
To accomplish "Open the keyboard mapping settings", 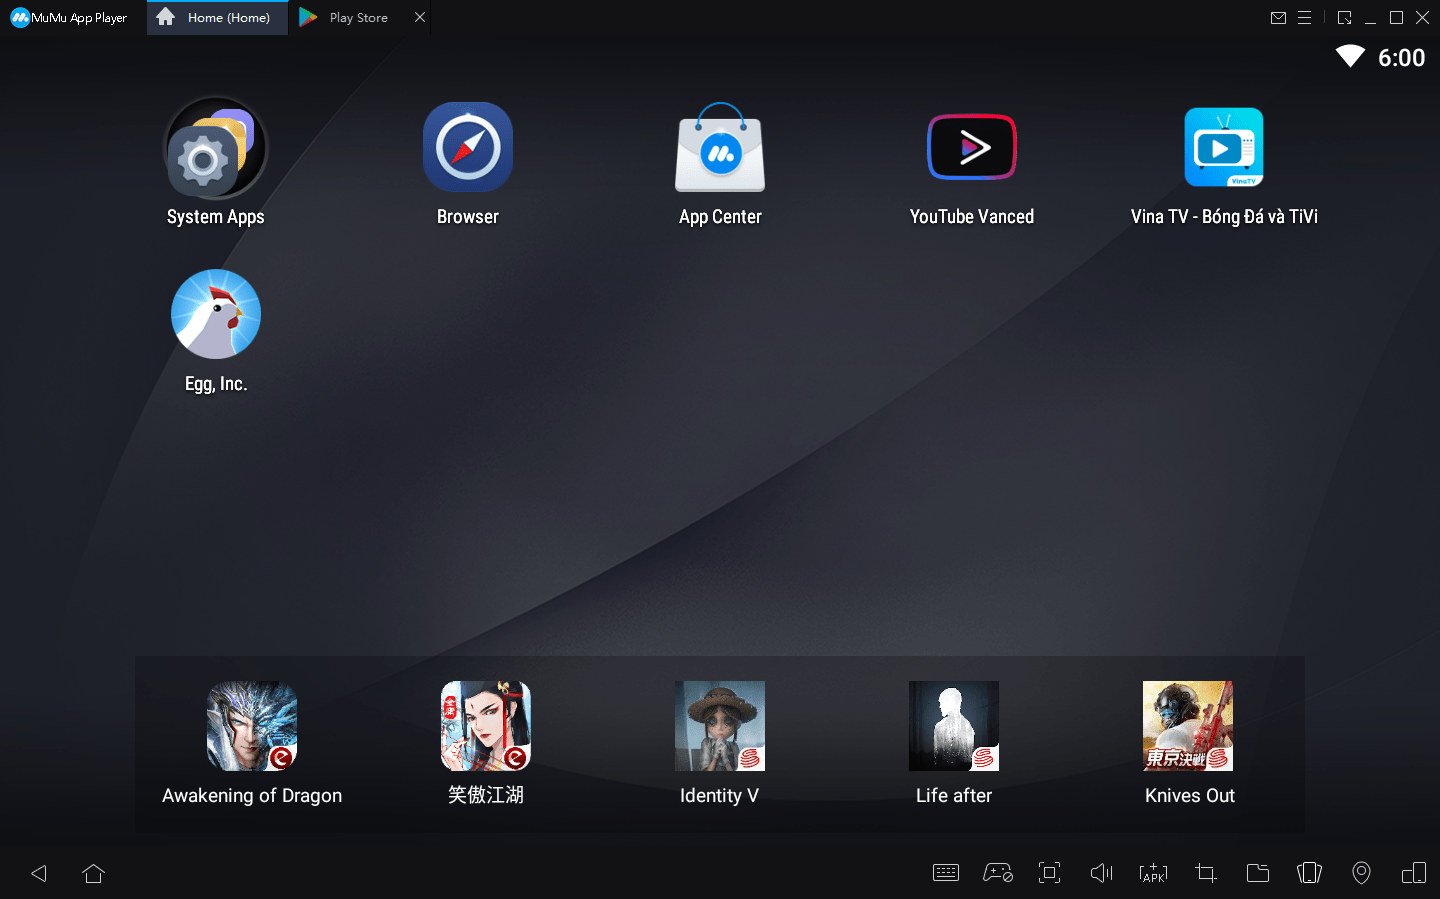I will [946, 872].
